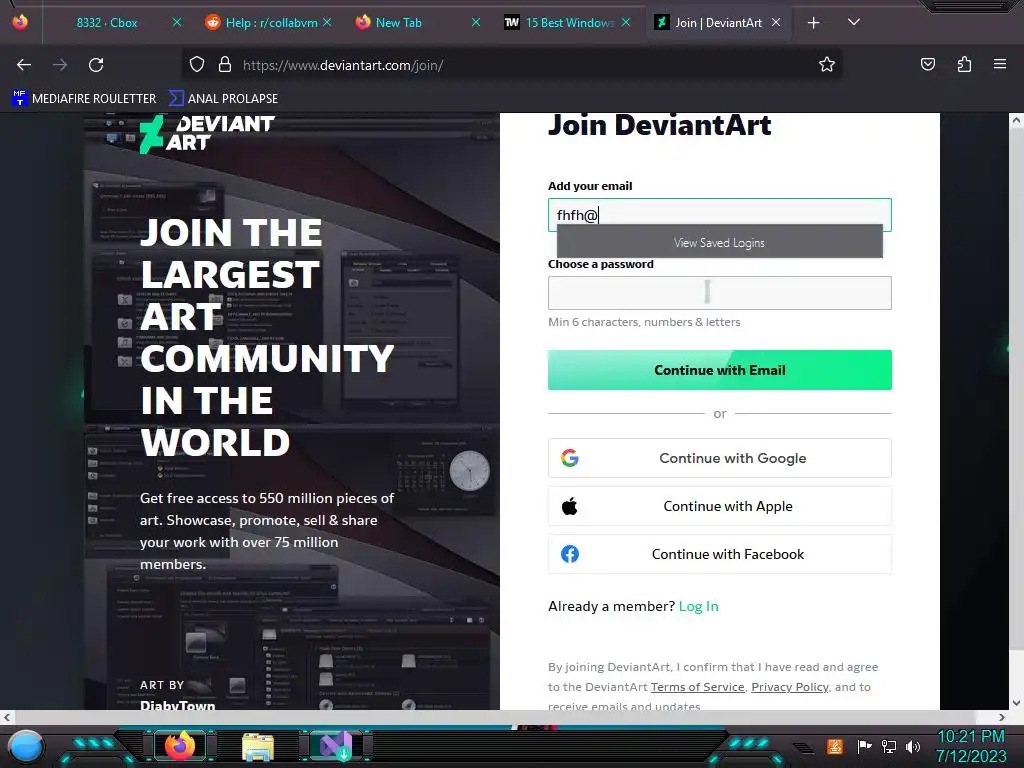Select the Join DeviantArt tab
Screen dimensions: 1024x768
pyautogui.click(x=718, y=23)
